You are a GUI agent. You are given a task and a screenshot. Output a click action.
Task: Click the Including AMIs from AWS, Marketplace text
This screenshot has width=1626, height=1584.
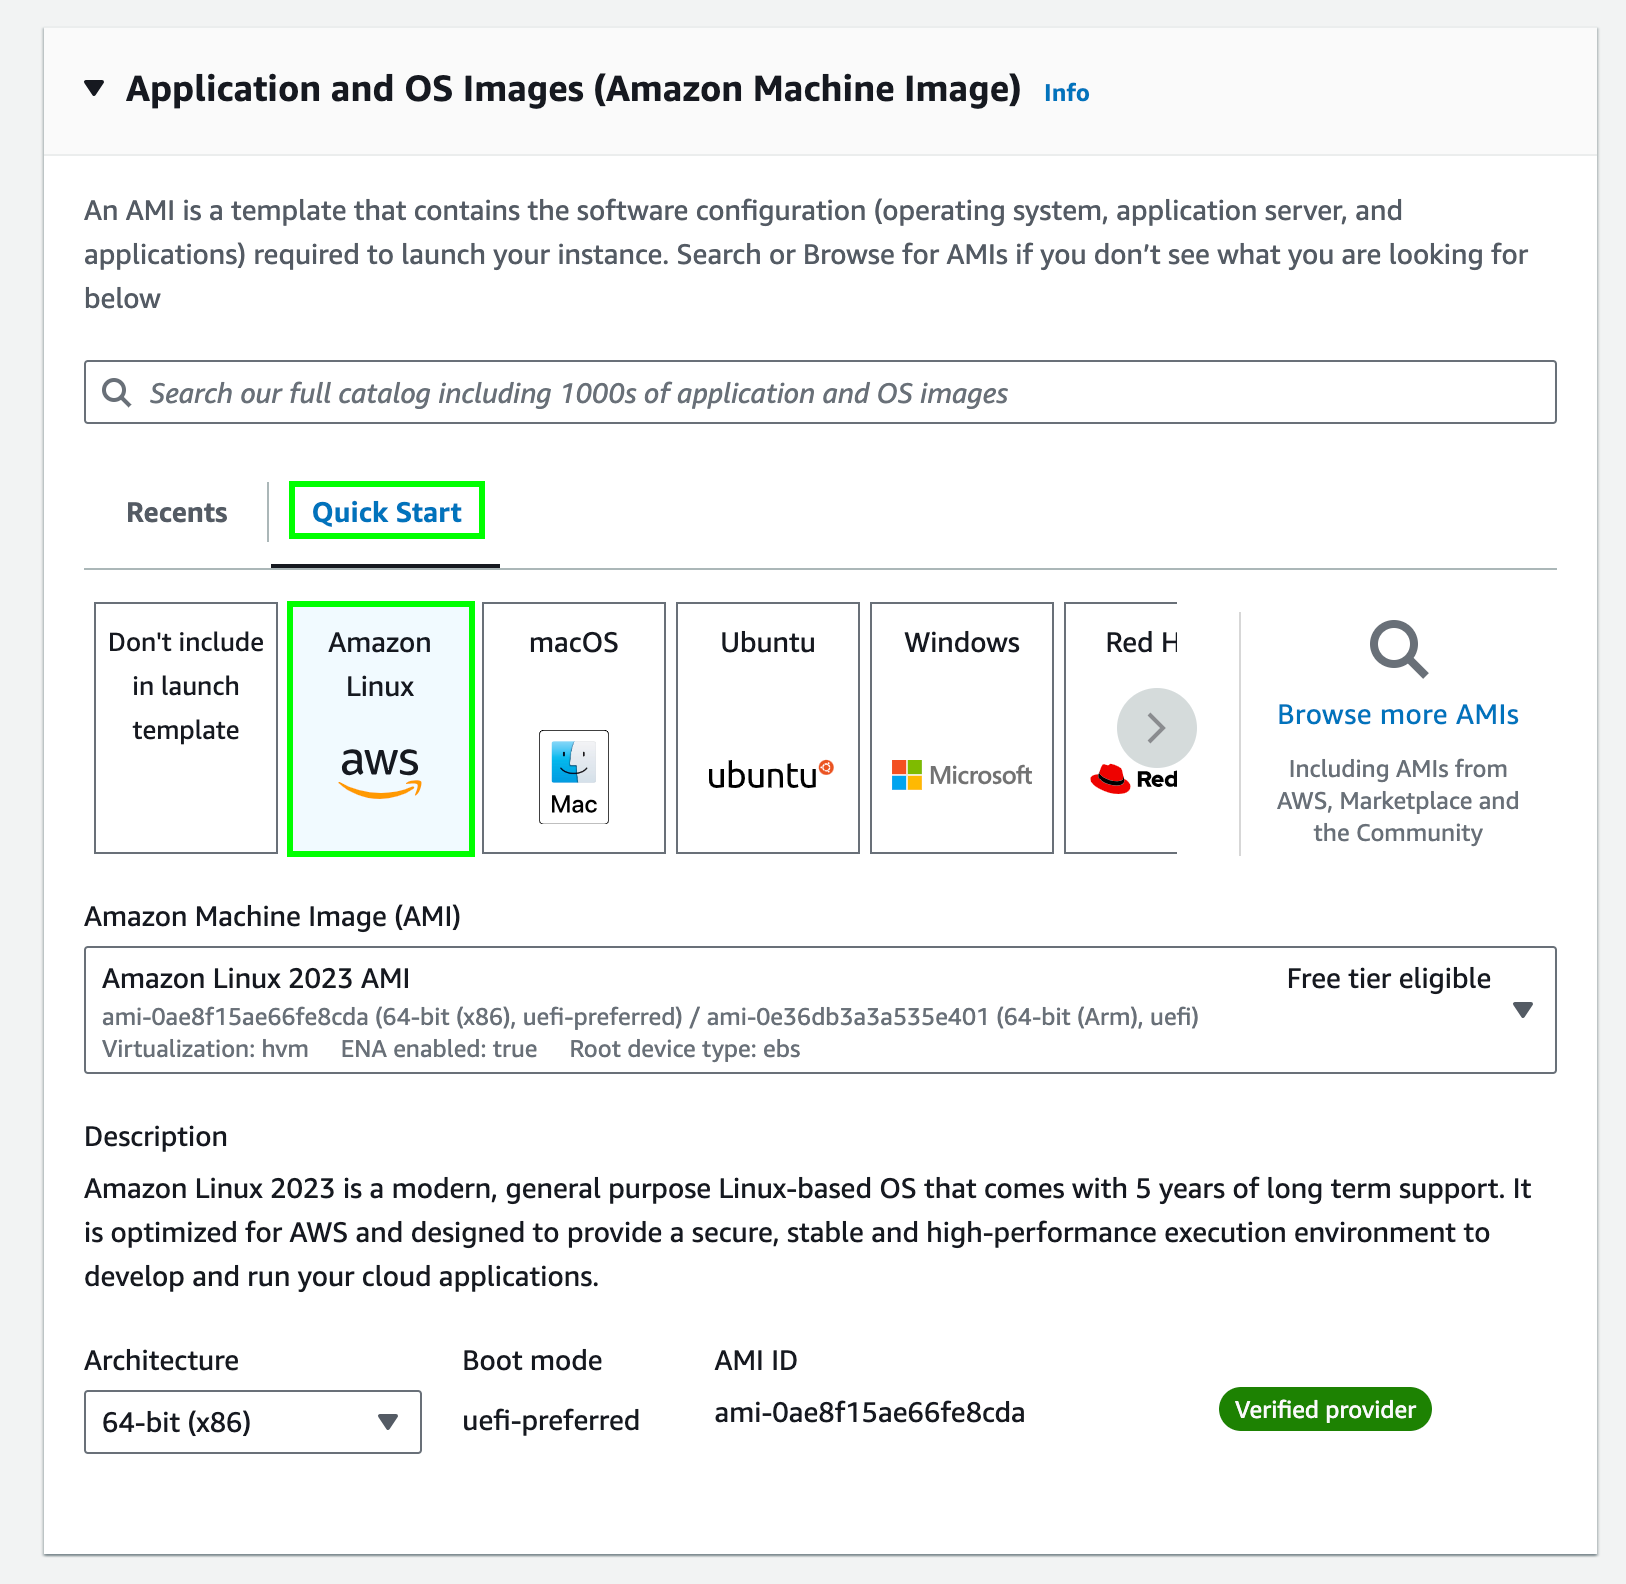[x=1398, y=800]
